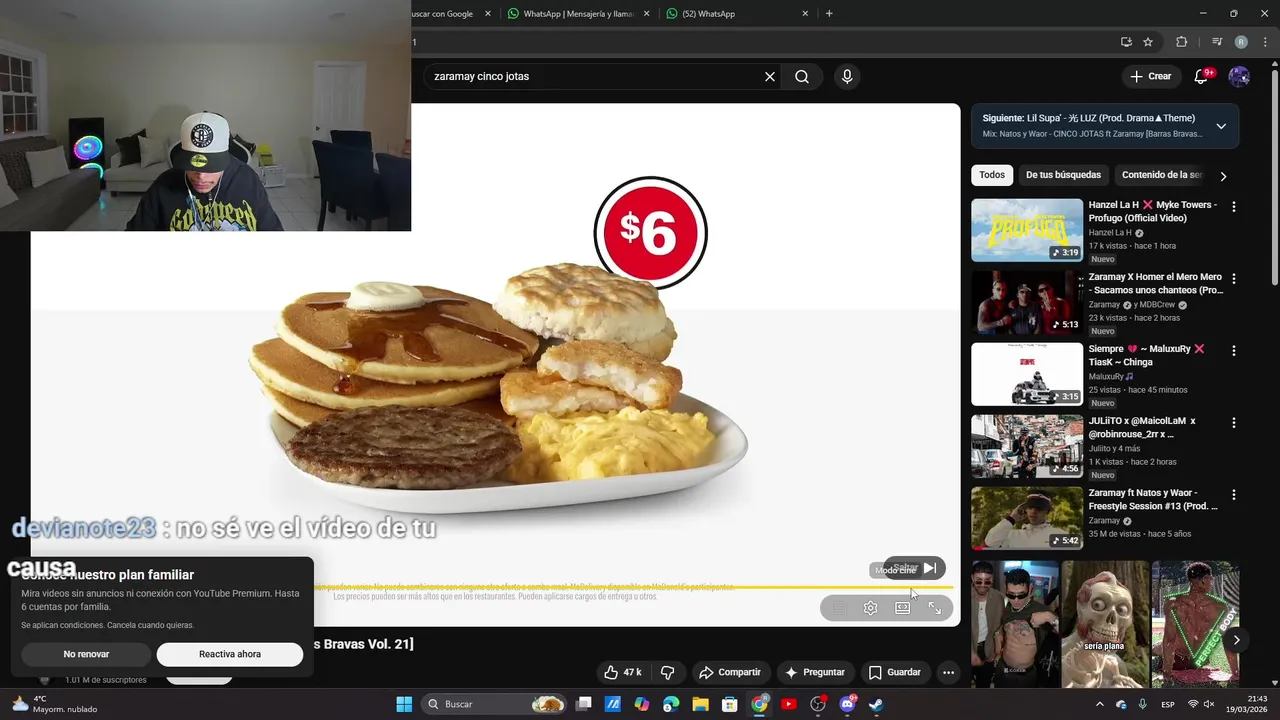Clear the YouTube search box text
Viewport: 1280px width, 720px height.
click(770, 76)
